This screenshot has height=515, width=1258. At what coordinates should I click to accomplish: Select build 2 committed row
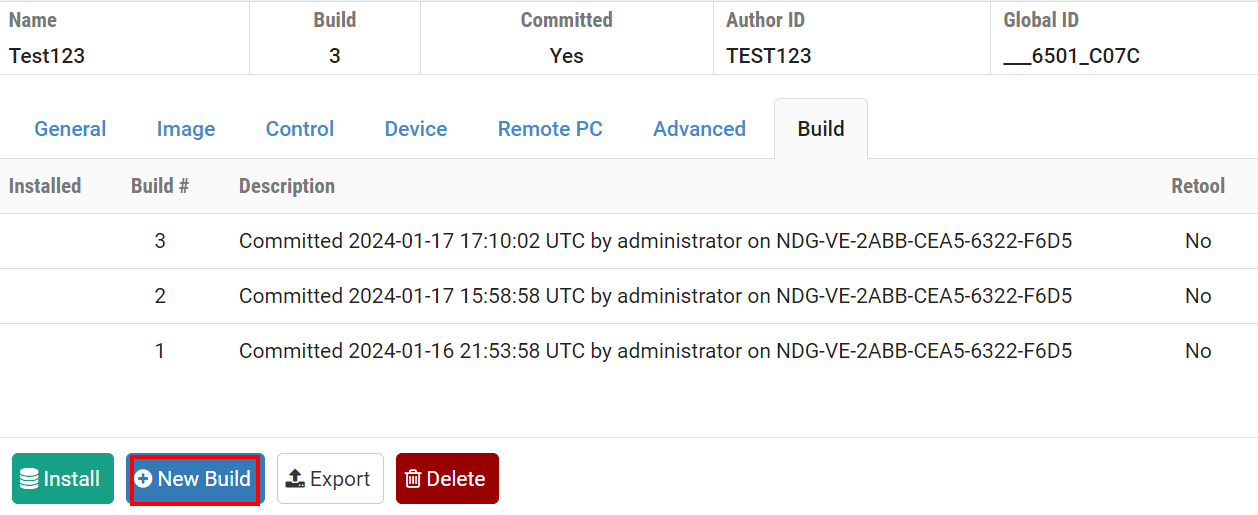[655, 296]
